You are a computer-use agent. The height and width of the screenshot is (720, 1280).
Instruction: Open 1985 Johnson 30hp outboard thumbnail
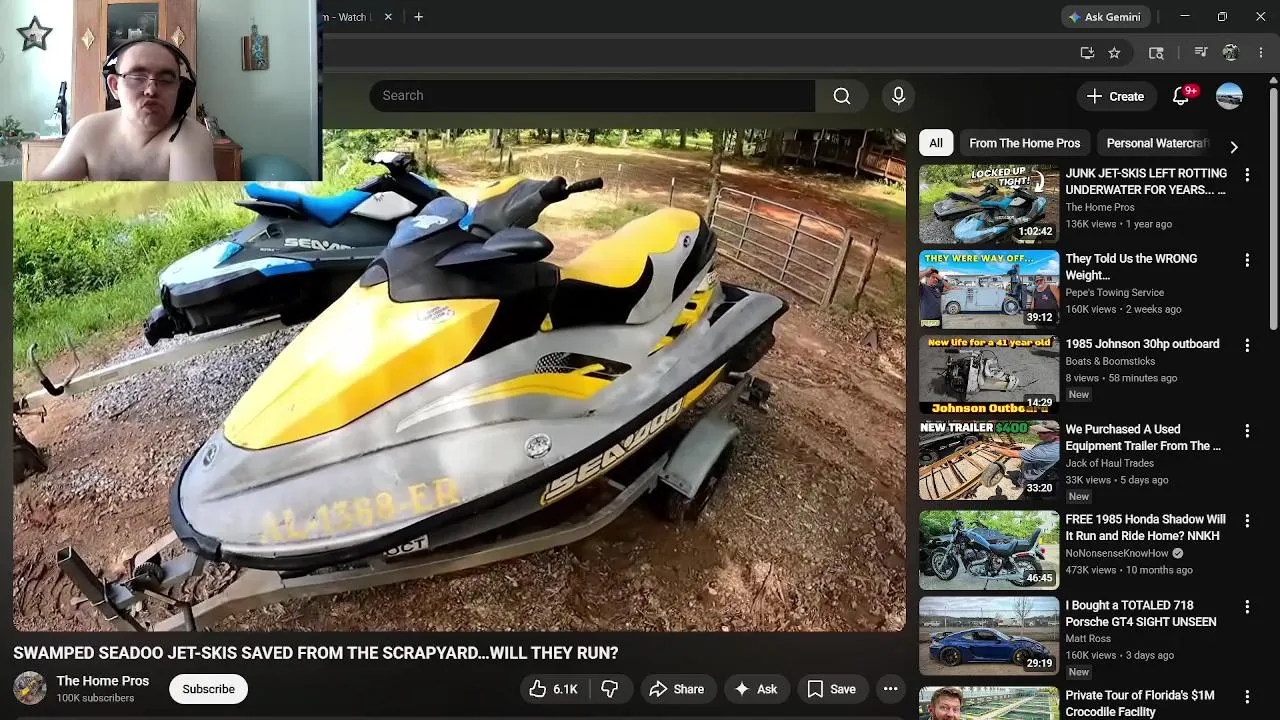(989, 375)
